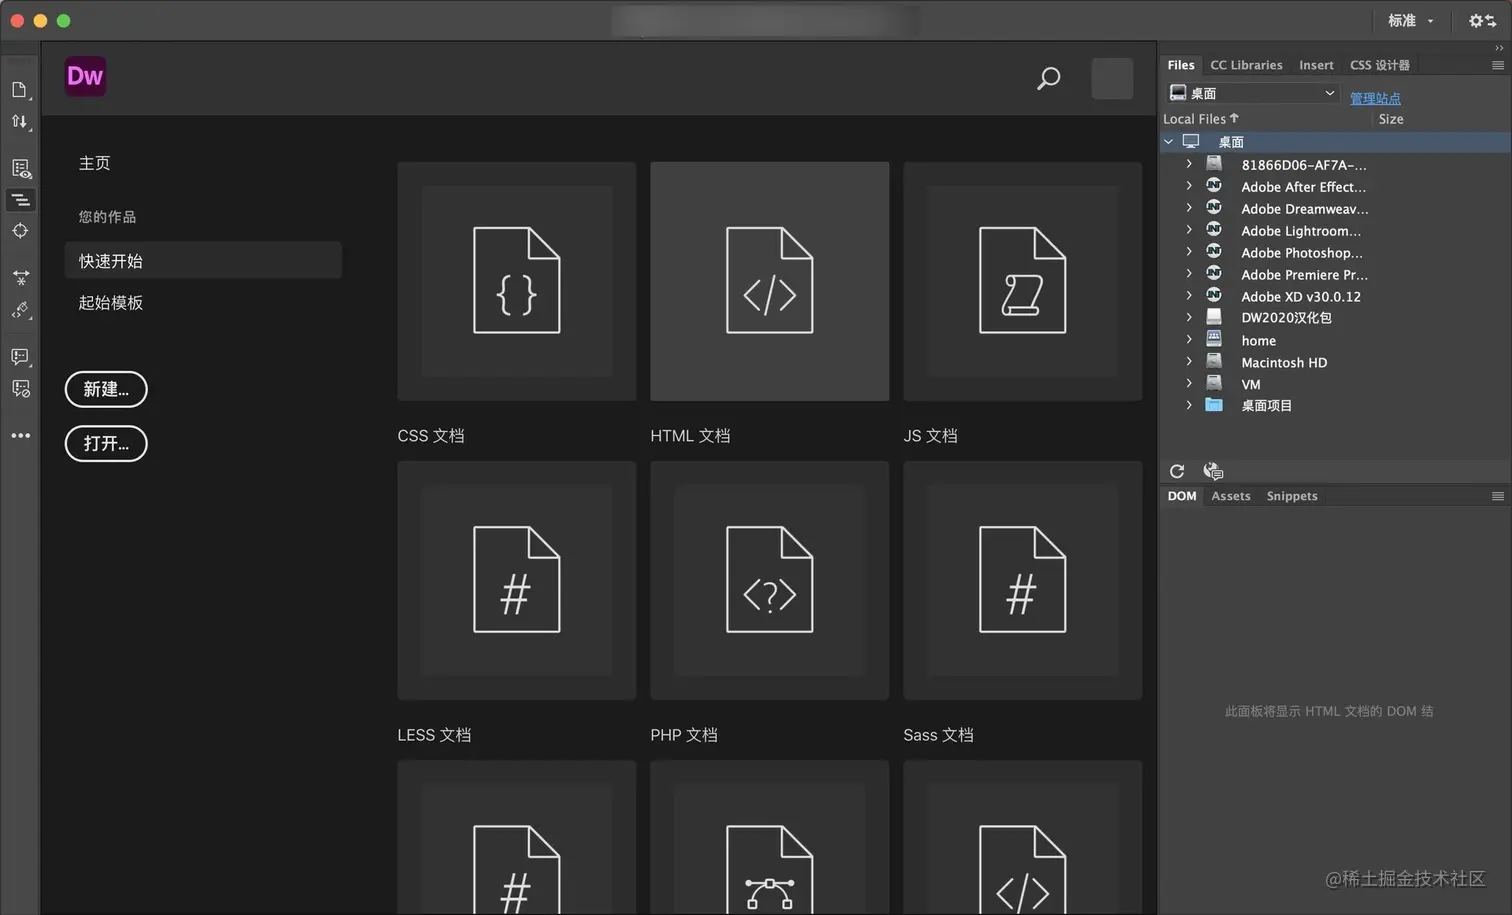This screenshot has width=1512, height=915.
Task: Open sync settings gear icon in title bar
Action: pos(1482,20)
